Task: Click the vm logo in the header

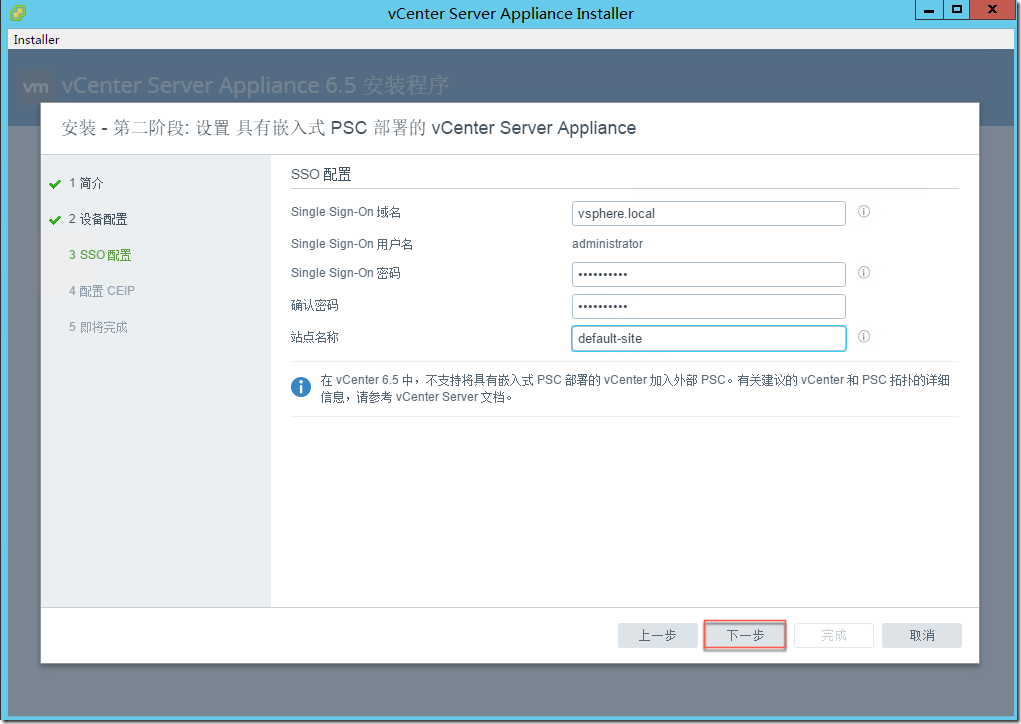Action: 35,87
